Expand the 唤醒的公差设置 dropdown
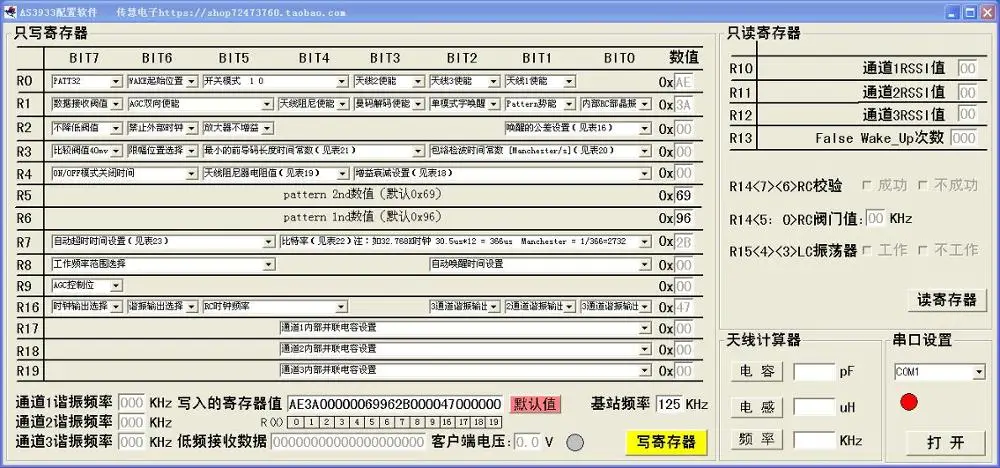 [578, 128]
